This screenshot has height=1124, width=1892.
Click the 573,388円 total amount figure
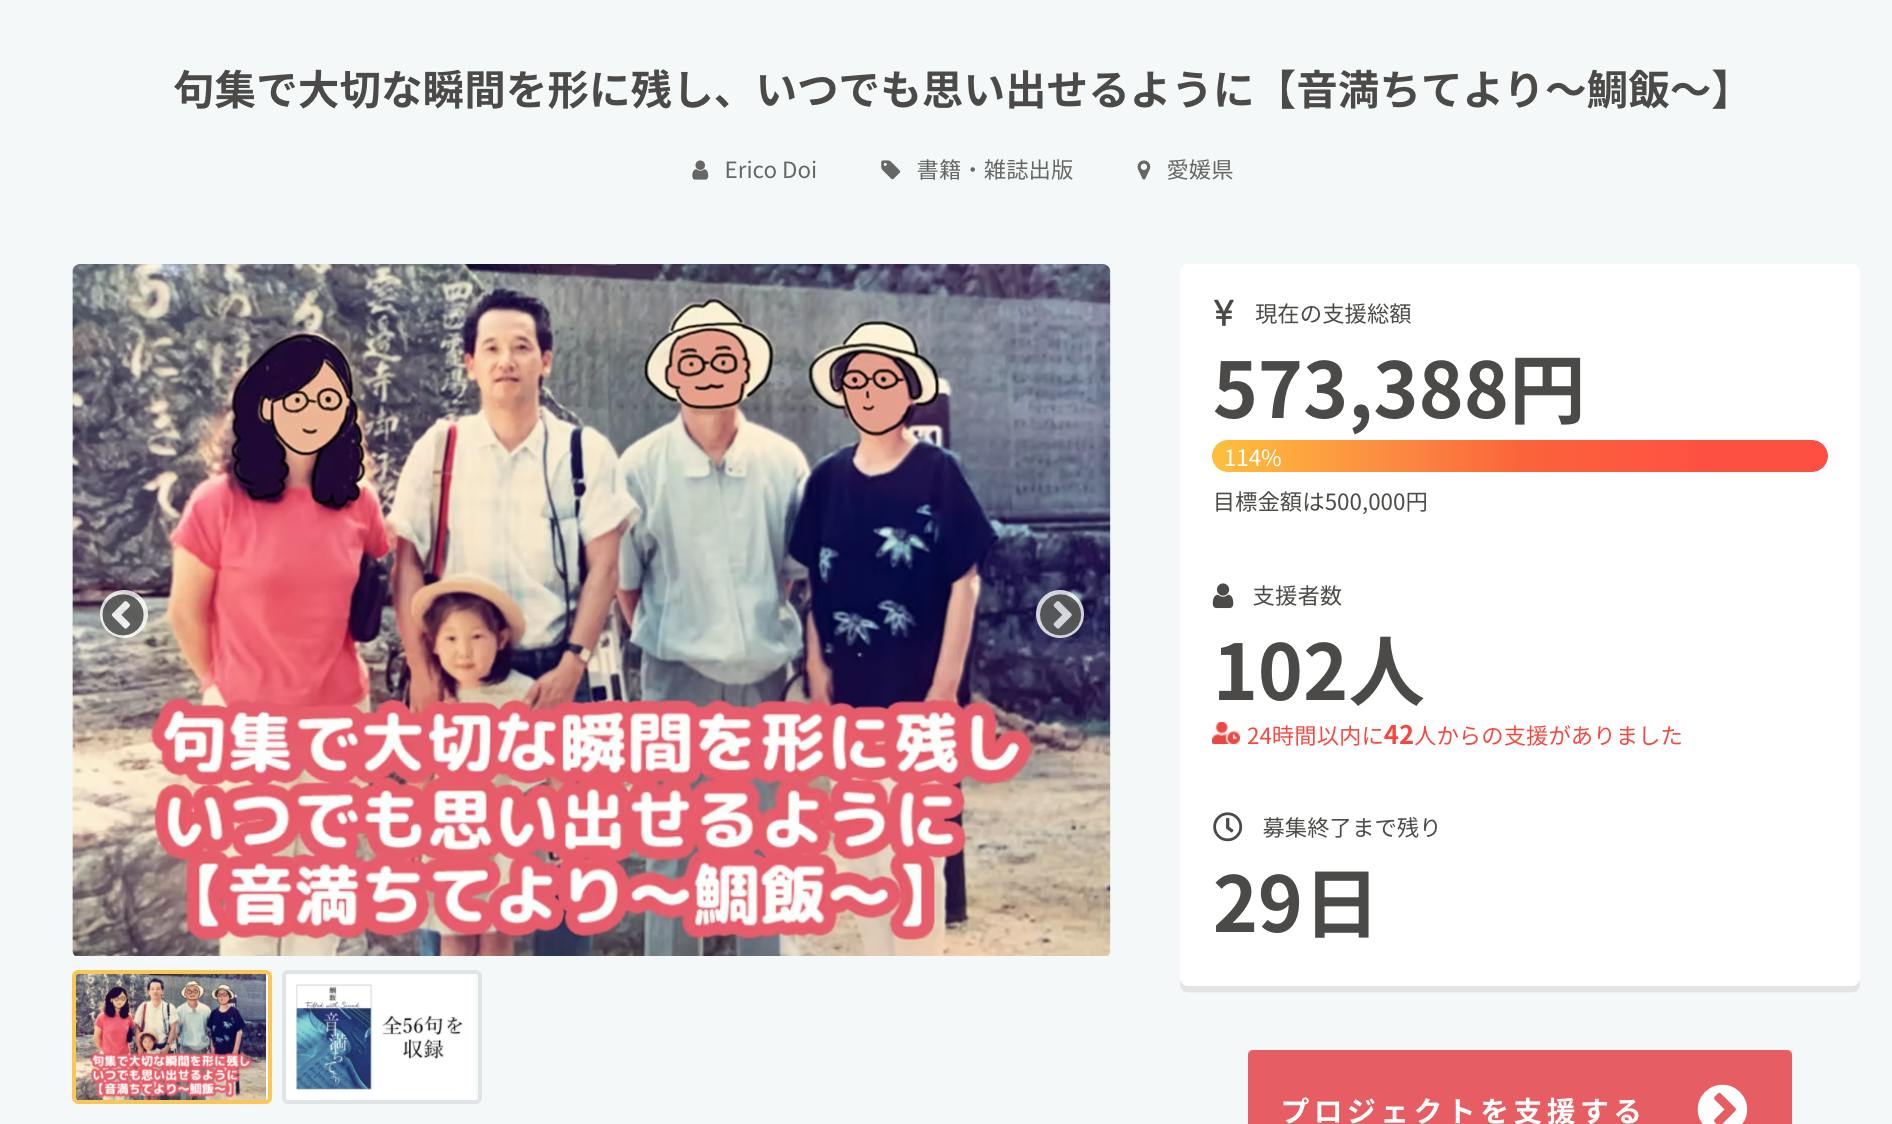click(x=1399, y=390)
